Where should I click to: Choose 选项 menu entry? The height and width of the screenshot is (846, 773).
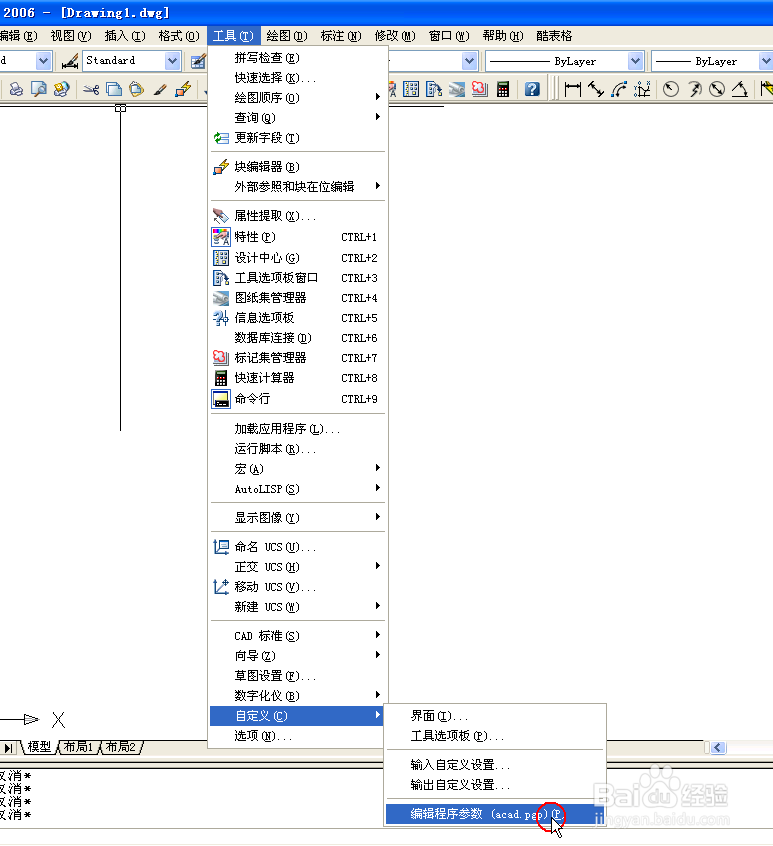click(x=298, y=736)
